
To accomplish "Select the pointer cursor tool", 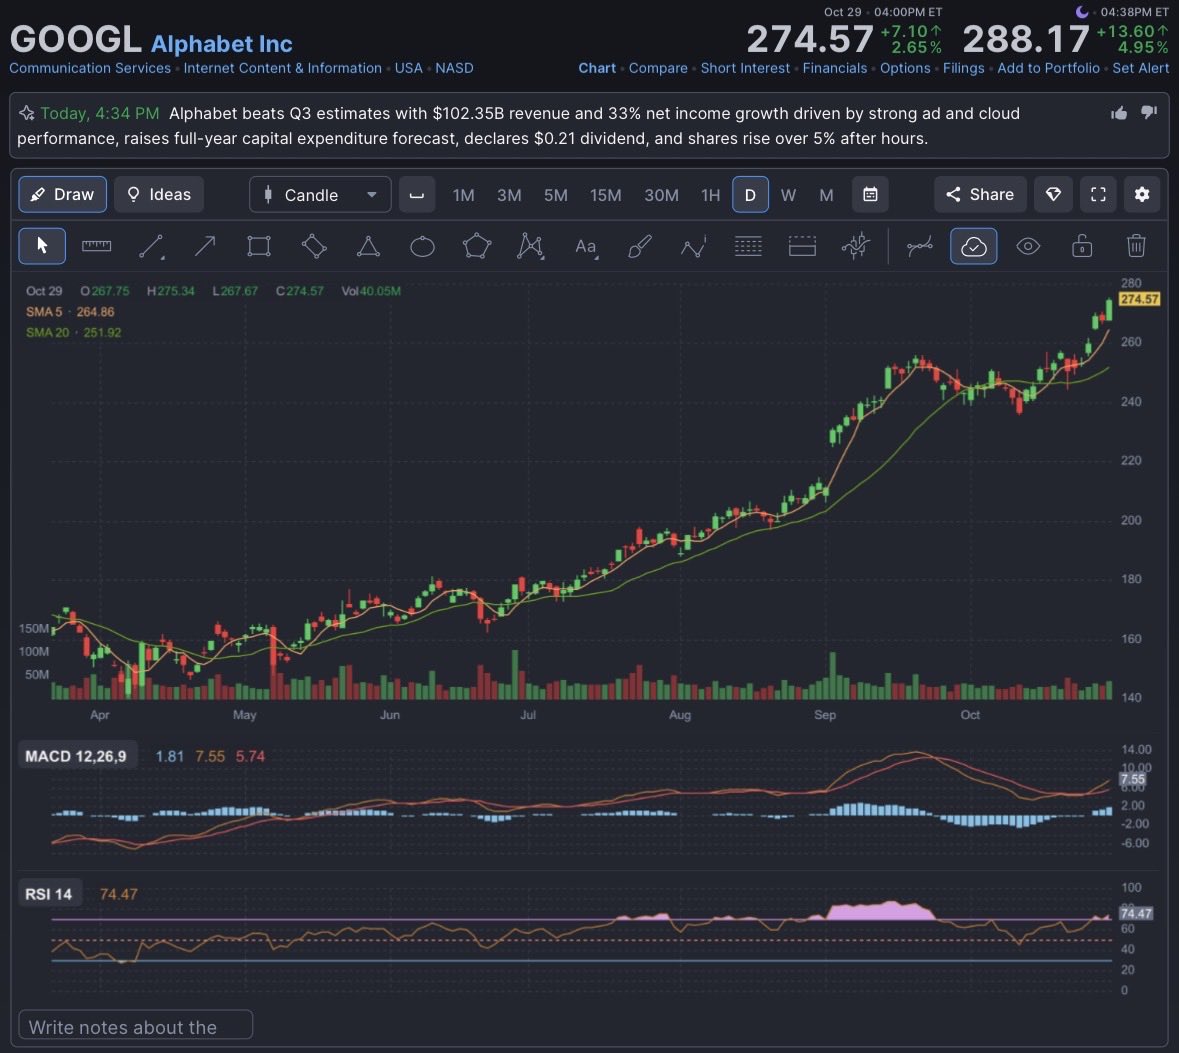I will coord(42,246).
